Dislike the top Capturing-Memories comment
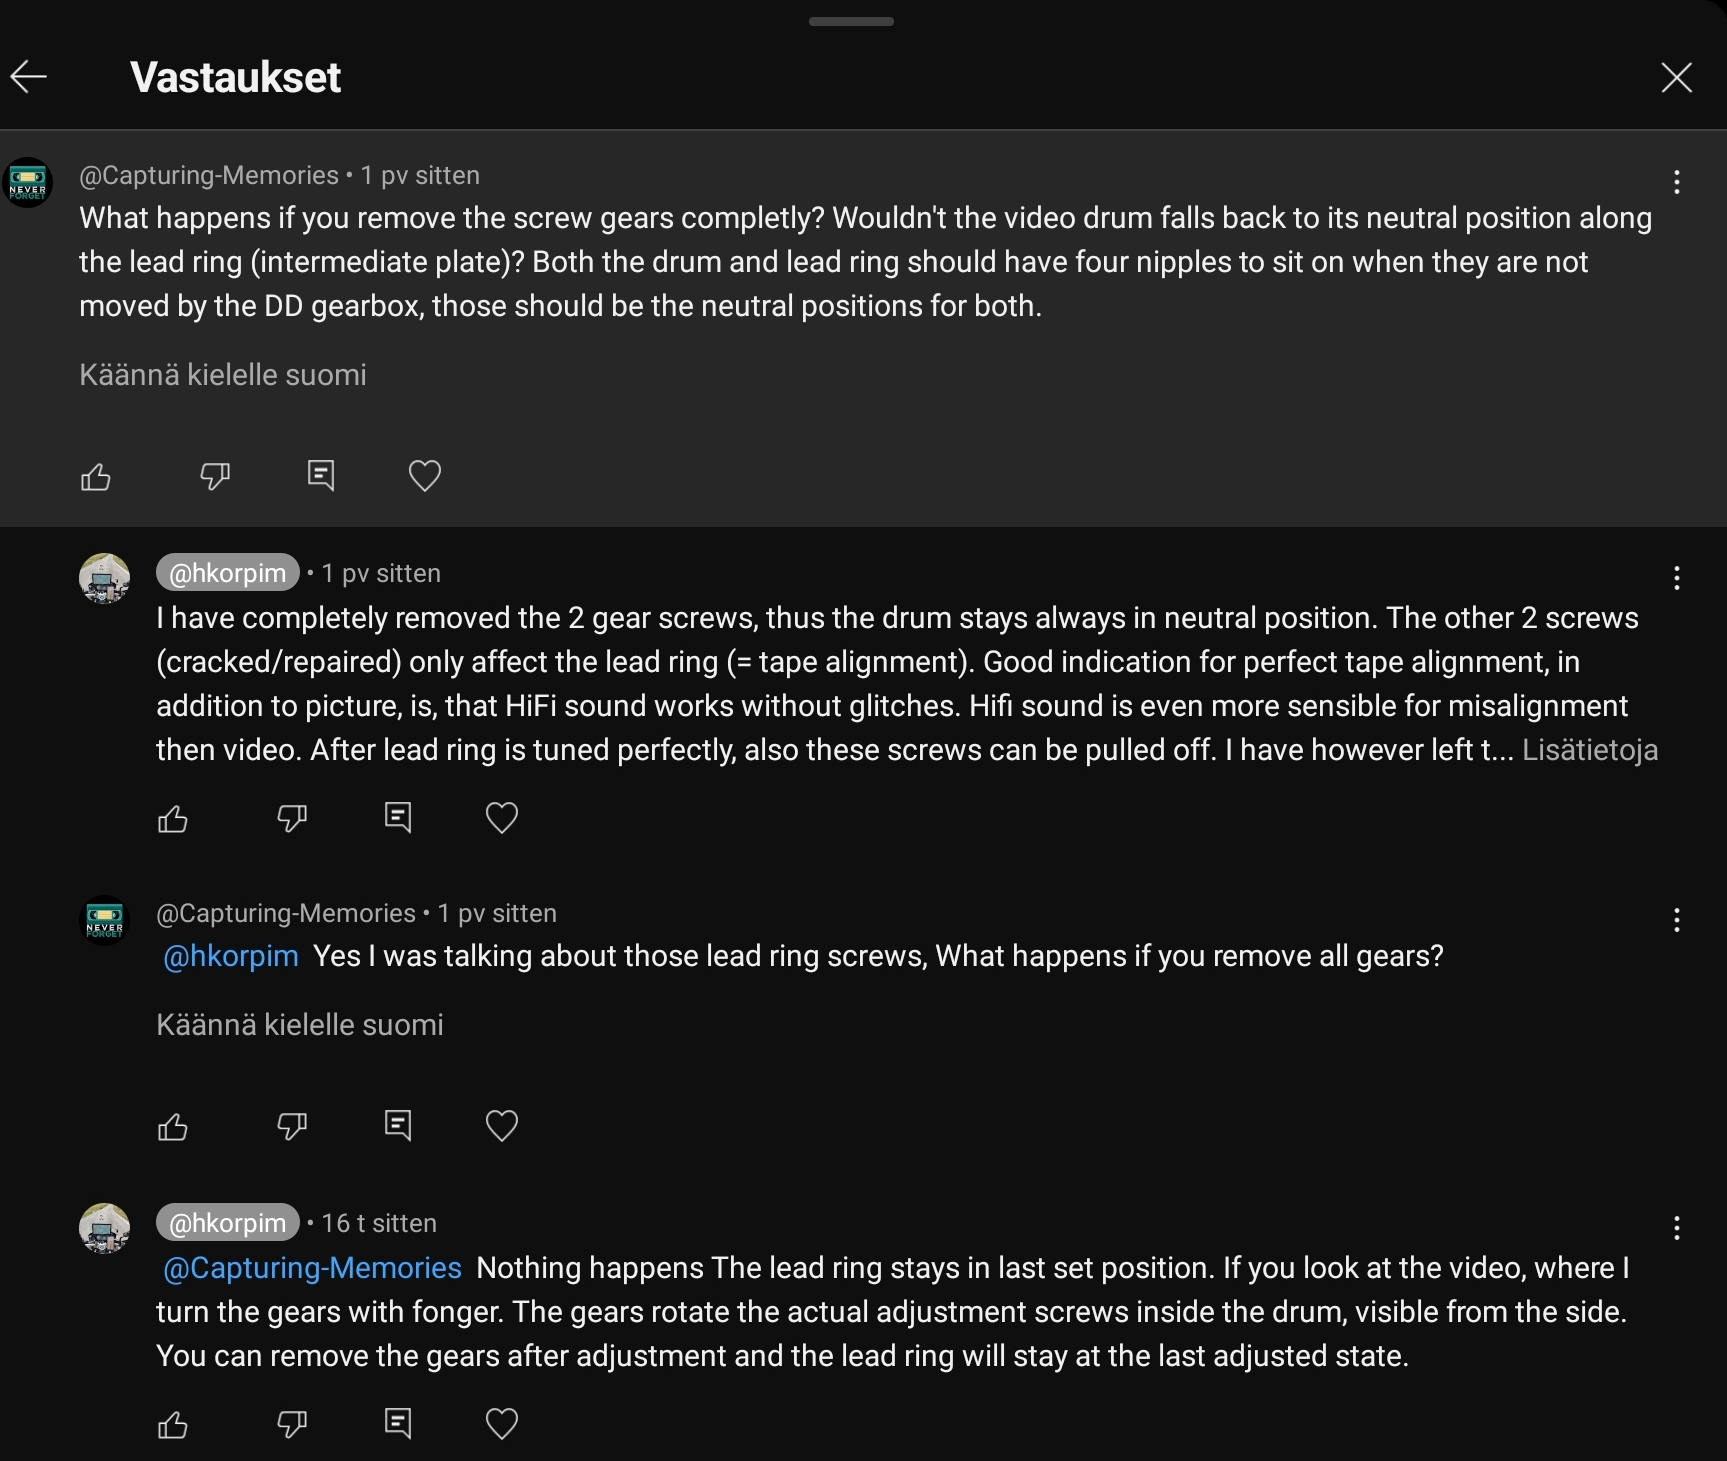Screen dimensions: 1727x1461 point(215,476)
